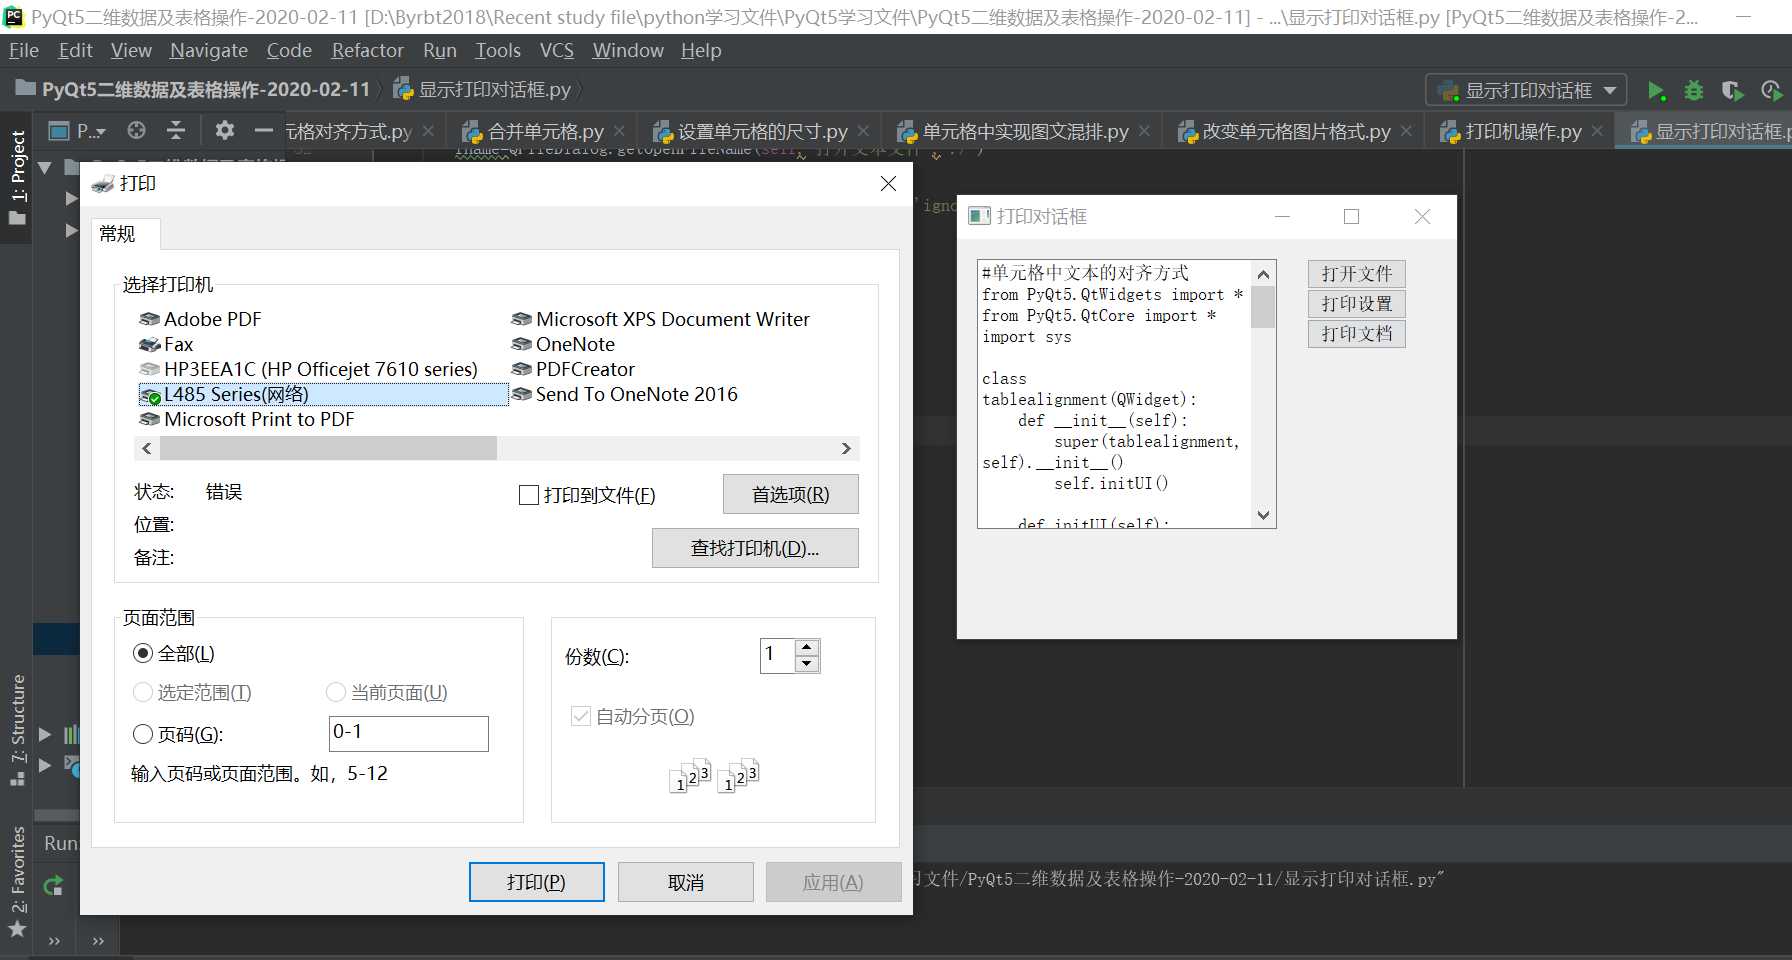The height and width of the screenshot is (960, 1792).
Task: Click the printer list horizontal scrollbar thumb
Action: (328, 448)
